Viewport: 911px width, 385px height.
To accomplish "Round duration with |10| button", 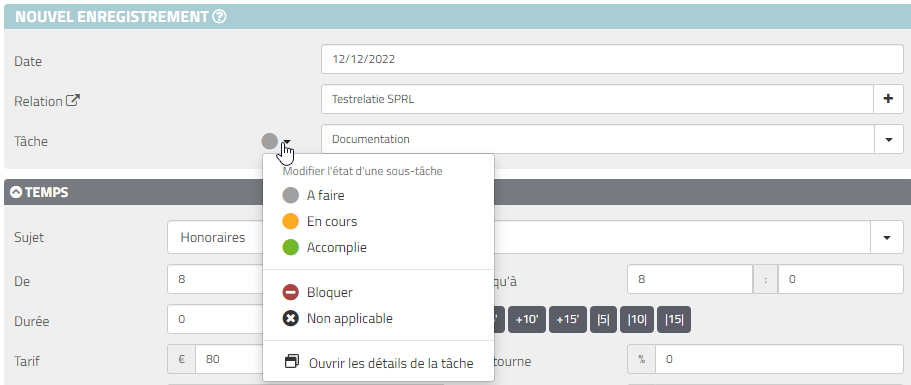I will pos(637,319).
